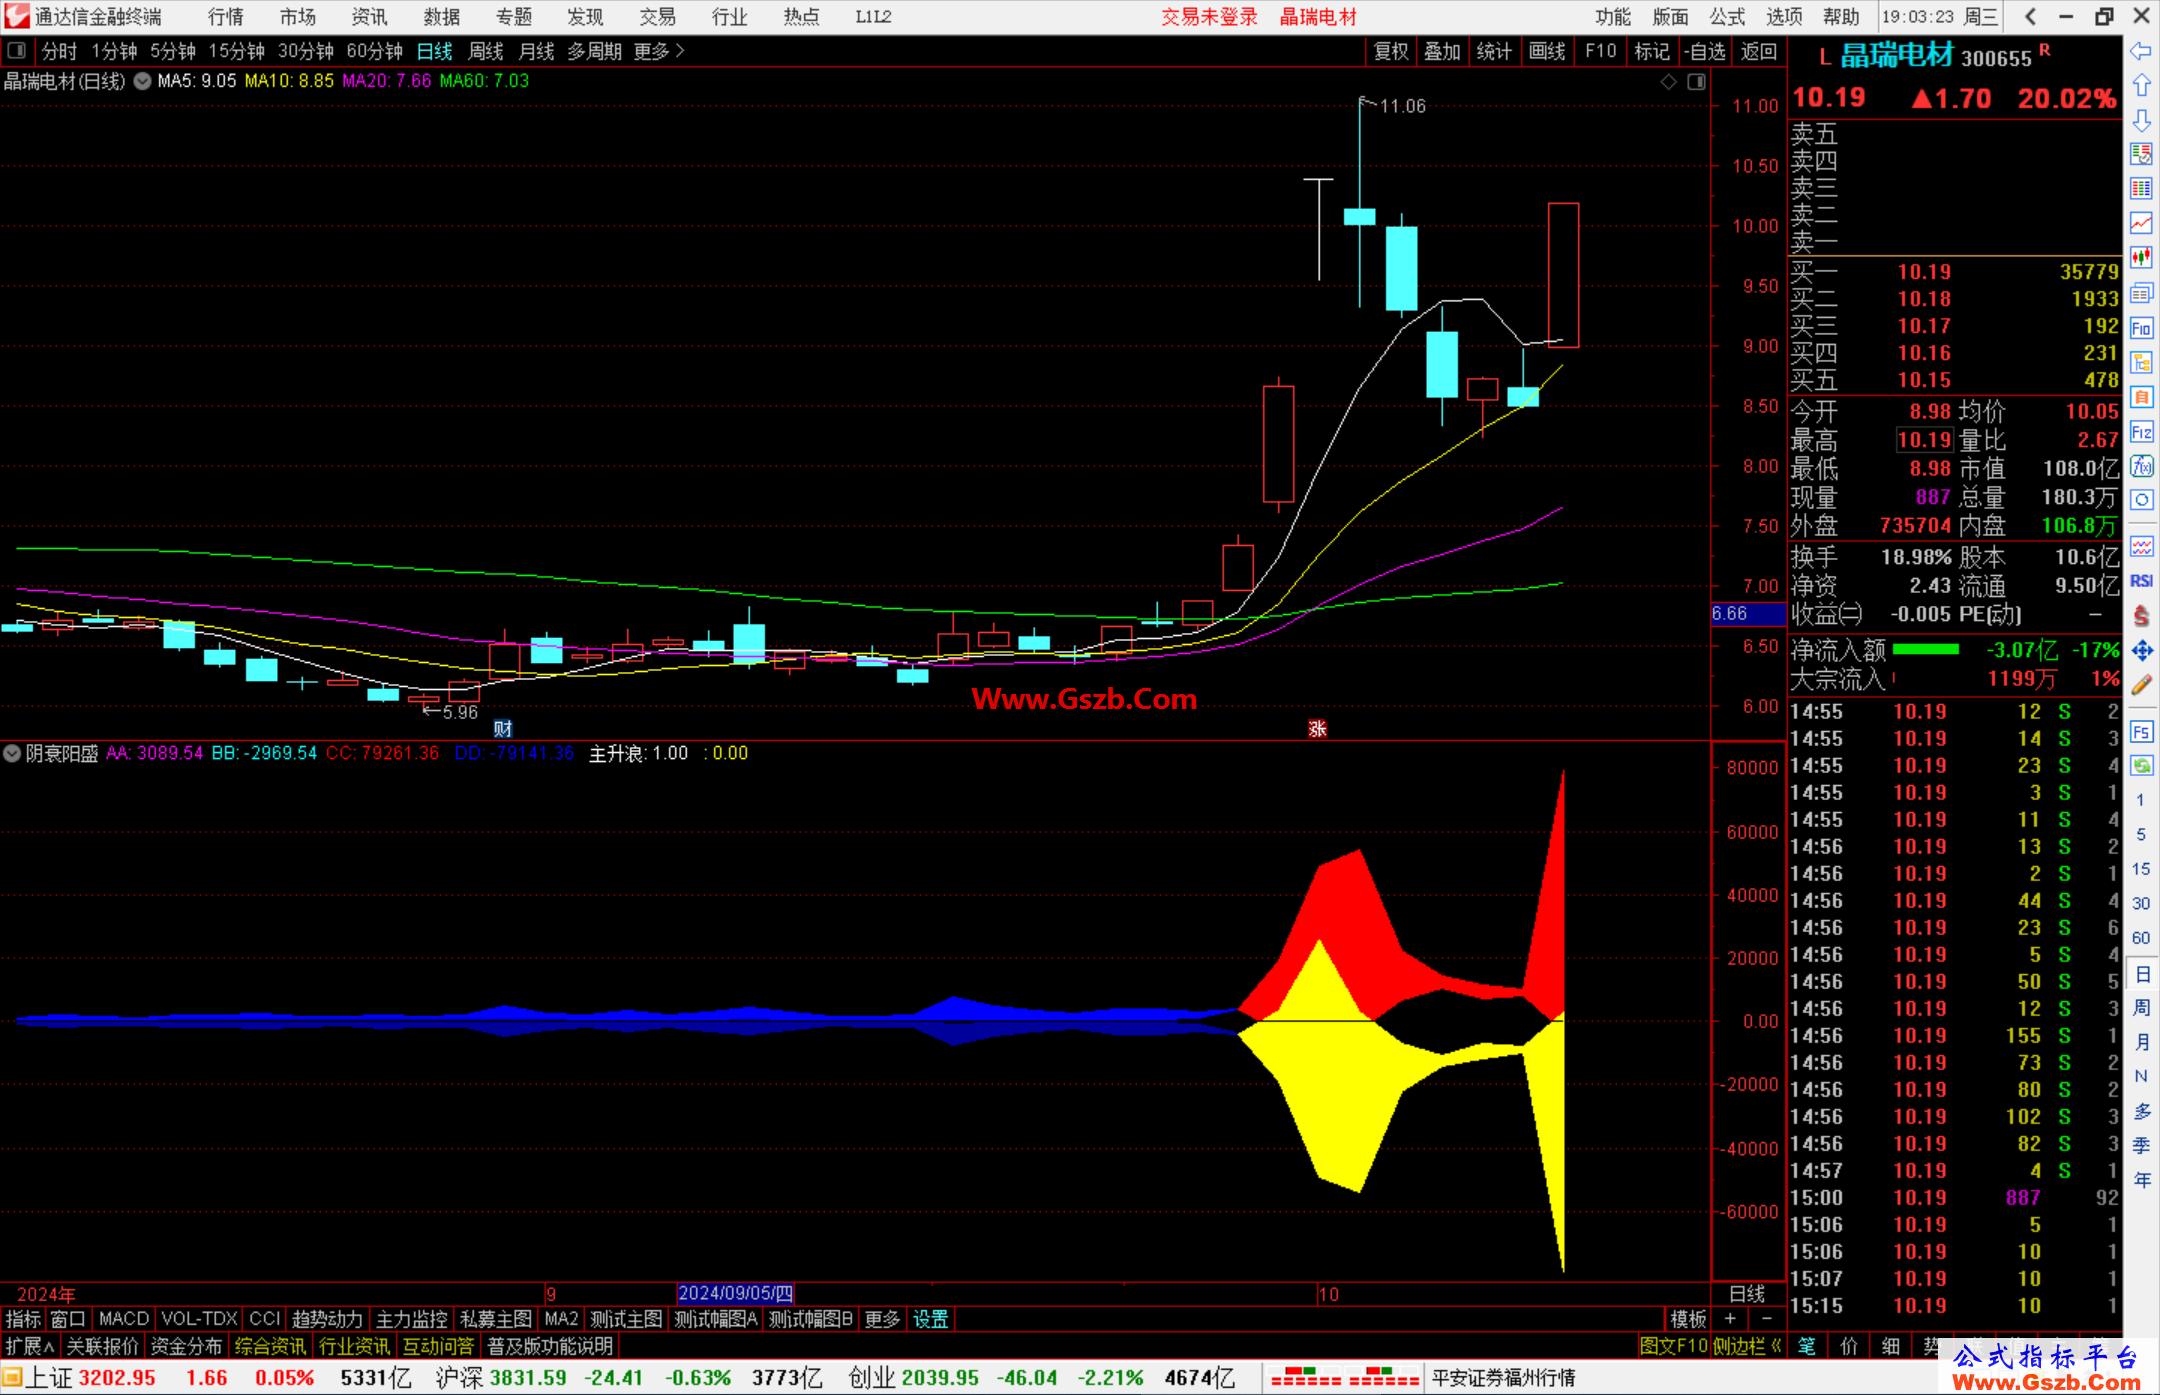Click the 返回 return button
This screenshot has height=1395, width=2160.
[x=1758, y=51]
